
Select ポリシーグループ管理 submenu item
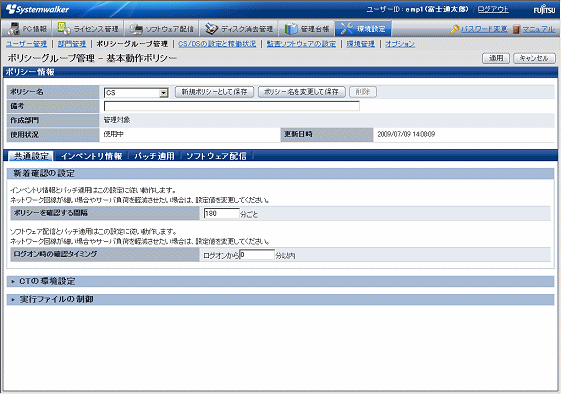pos(132,44)
